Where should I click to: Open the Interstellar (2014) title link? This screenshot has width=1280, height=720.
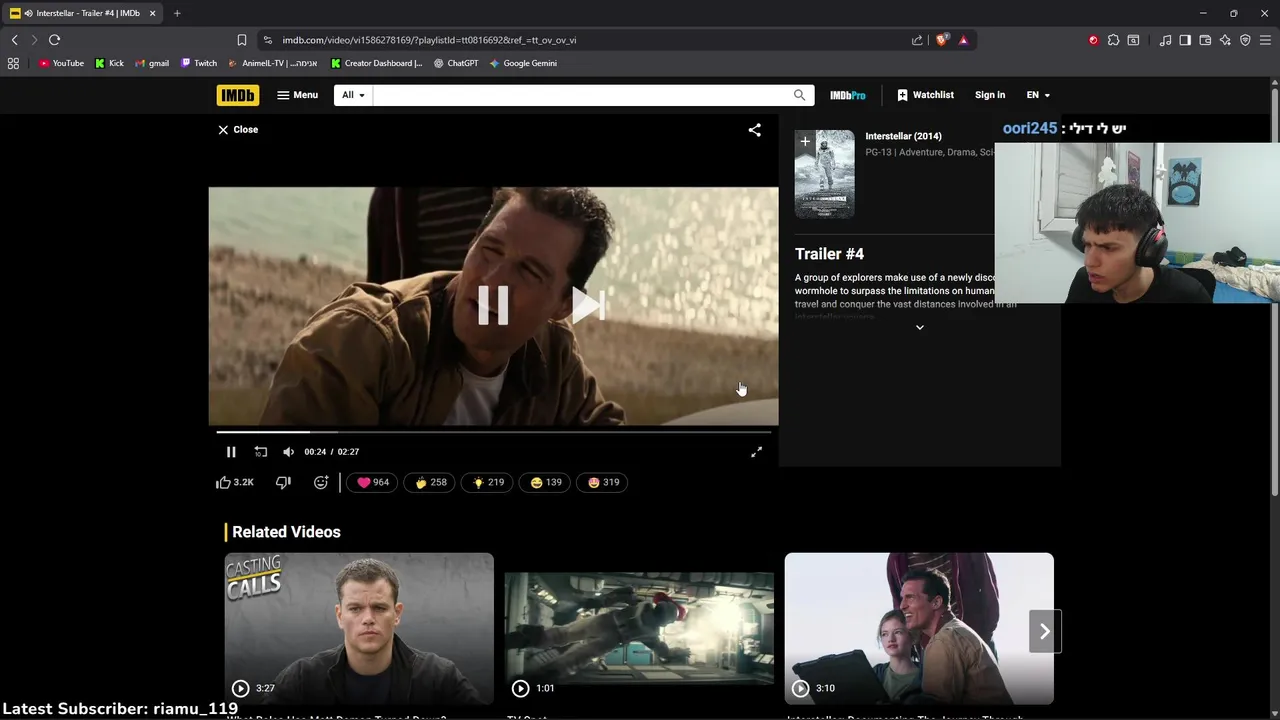(x=903, y=136)
